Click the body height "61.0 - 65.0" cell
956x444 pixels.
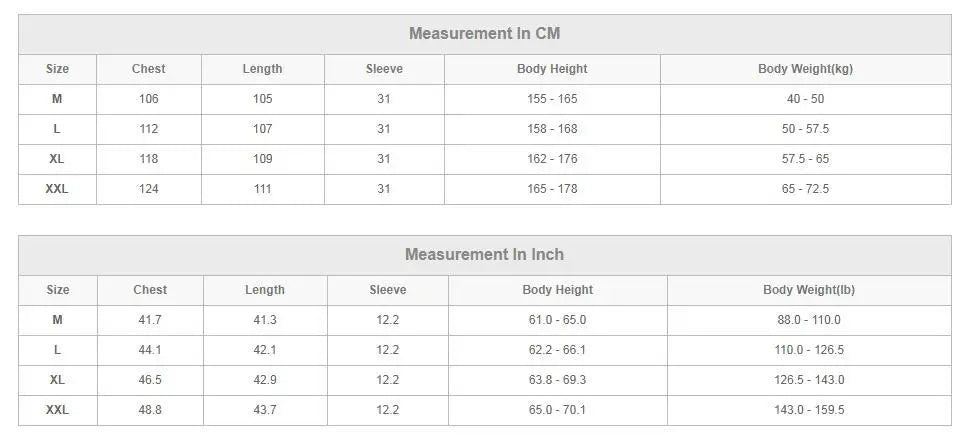click(557, 320)
